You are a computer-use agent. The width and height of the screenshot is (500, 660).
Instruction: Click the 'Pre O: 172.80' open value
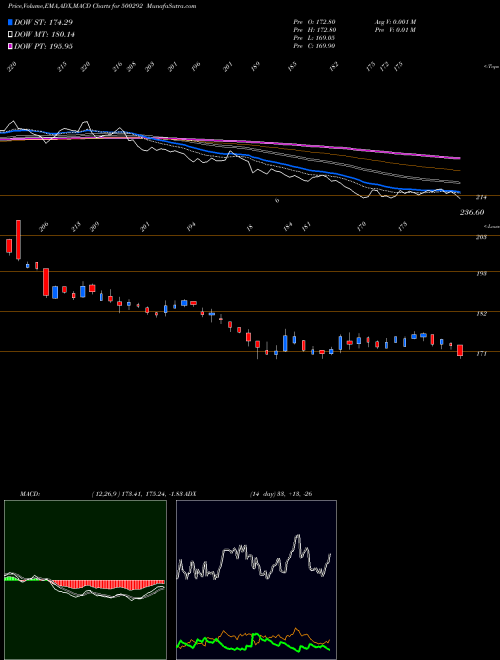point(314,22)
